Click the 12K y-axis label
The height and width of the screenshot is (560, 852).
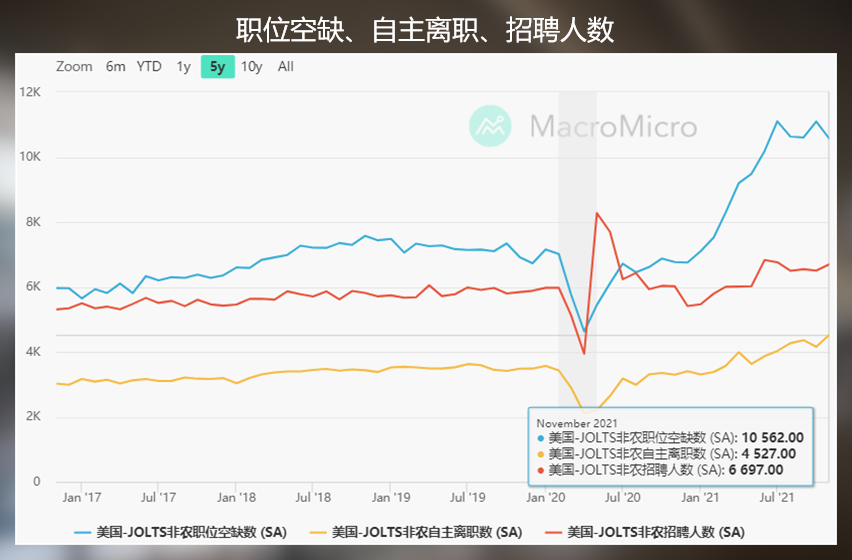point(30,92)
